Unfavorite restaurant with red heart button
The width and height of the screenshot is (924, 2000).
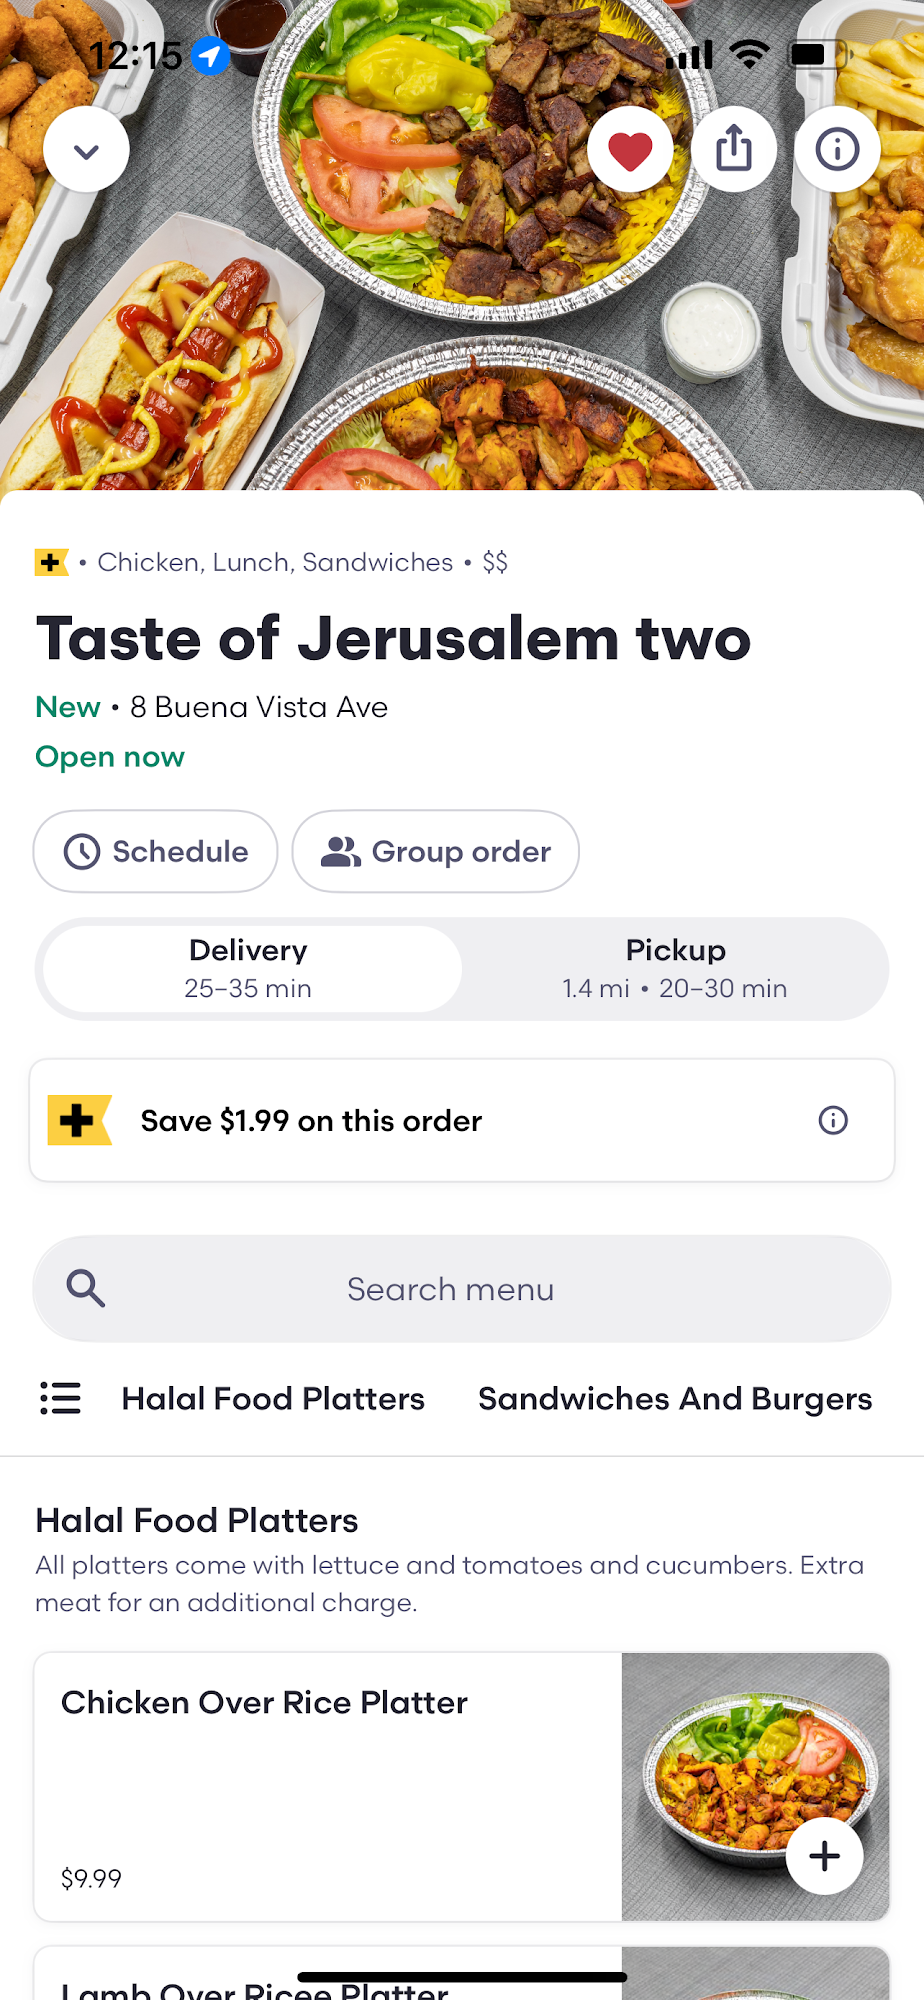coord(630,150)
